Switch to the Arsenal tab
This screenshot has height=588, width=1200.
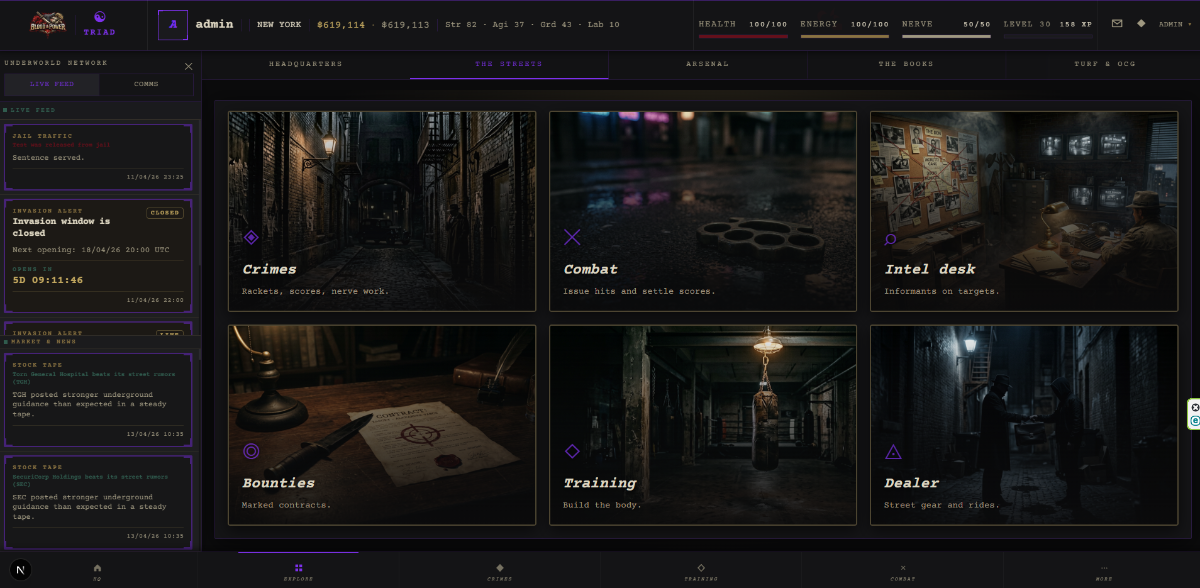(707, 64)
